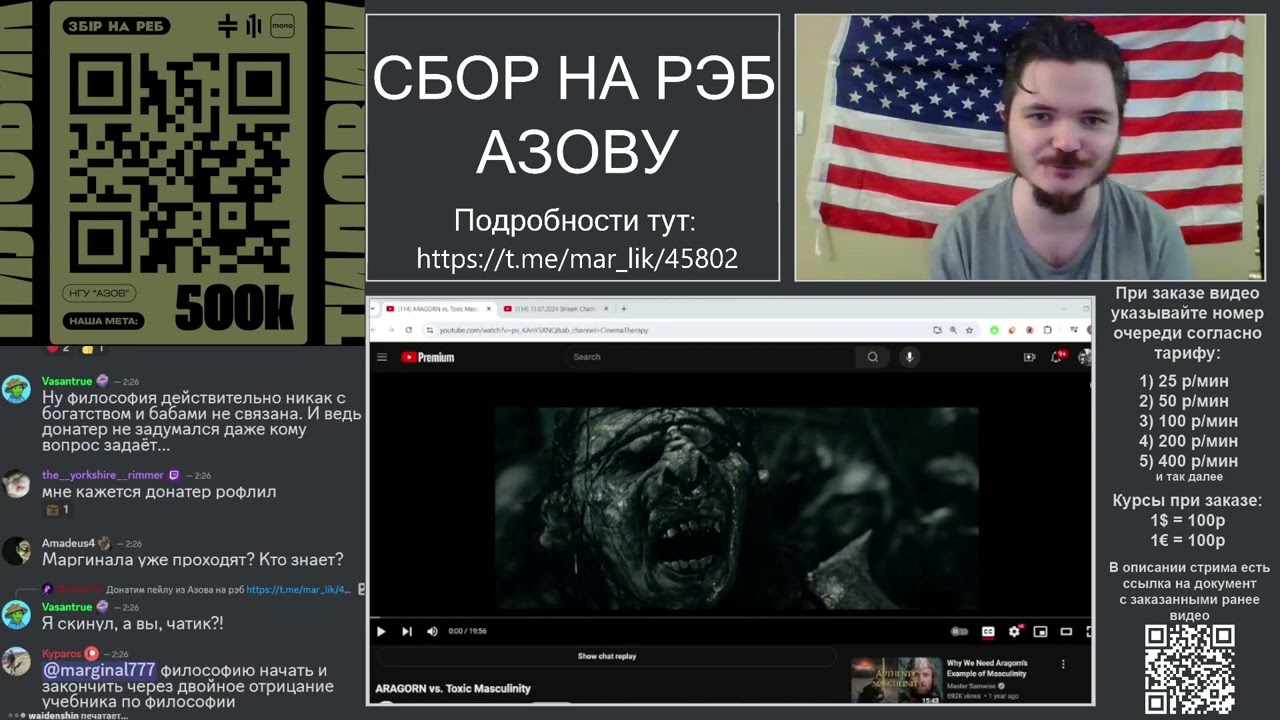The image size is (1280, 720).
Task: Click Vasantrue username in first chat message
Action: click(67, 381)
